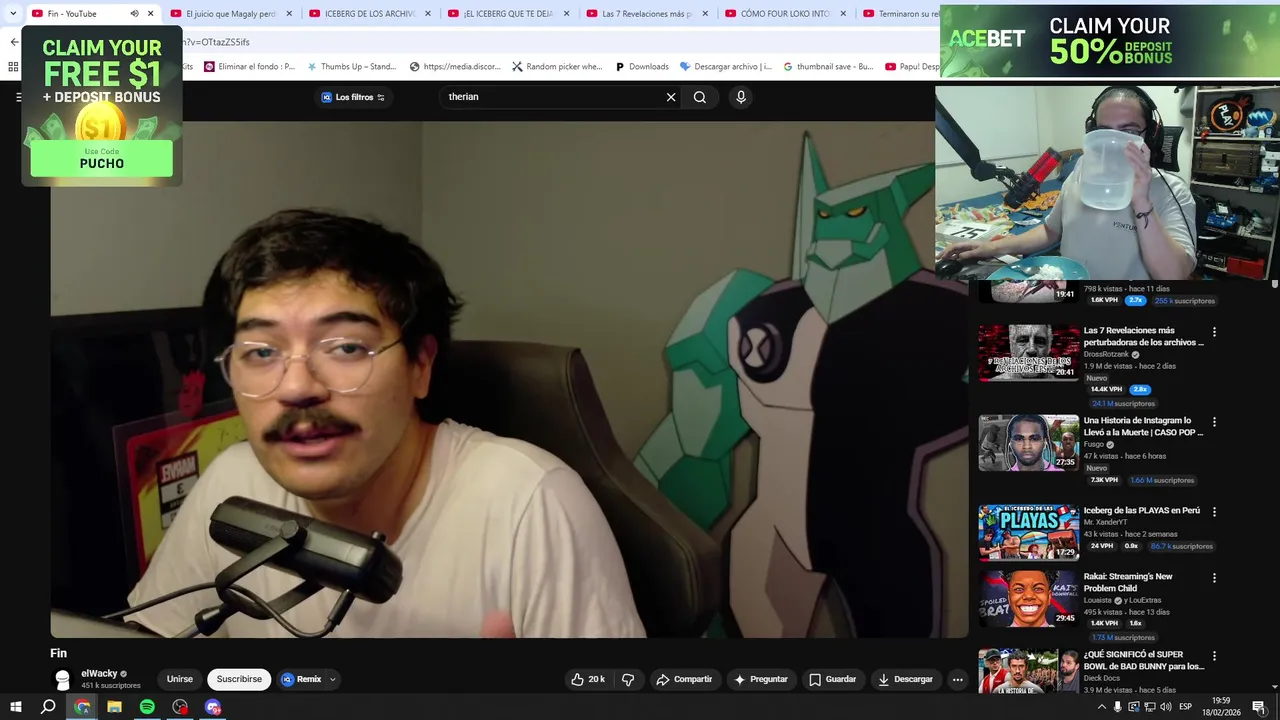1280x720 pixels.
Task: Open the 'Las 7 Revelaciones' video thumbnail
Action: click(x=1028, y=352)
